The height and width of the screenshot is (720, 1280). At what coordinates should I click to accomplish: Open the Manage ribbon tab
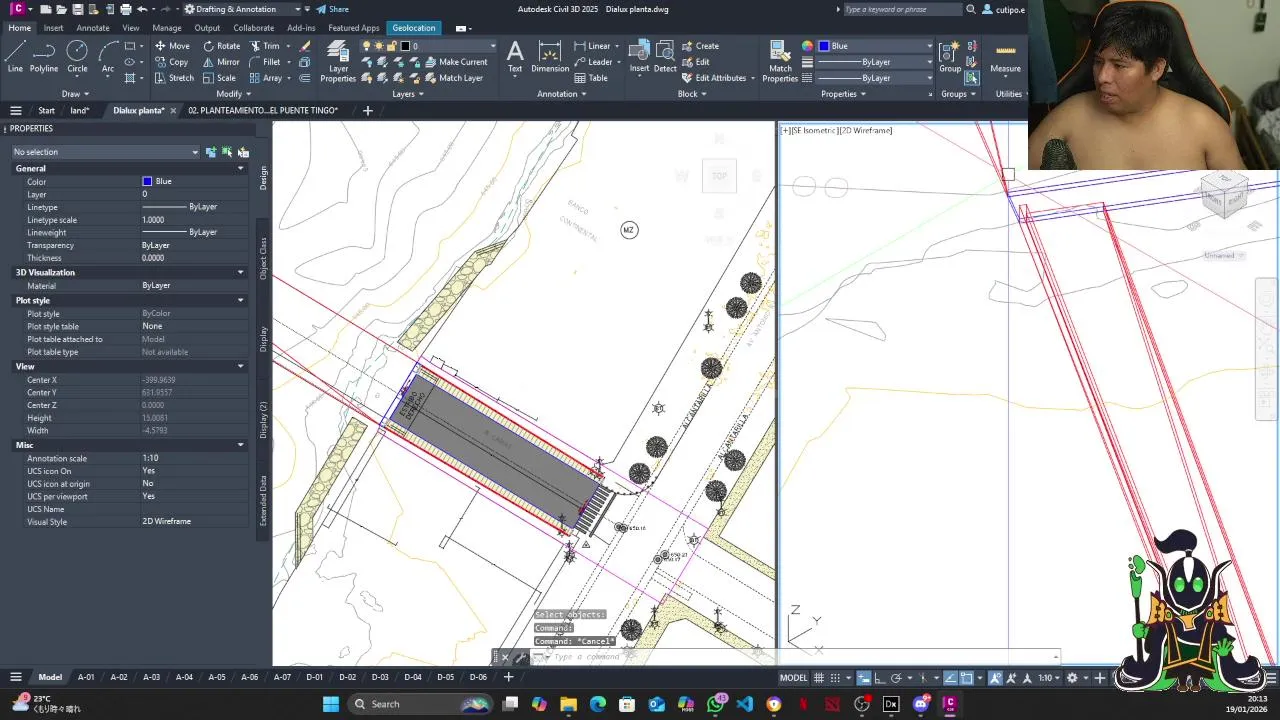coord(167,28)
